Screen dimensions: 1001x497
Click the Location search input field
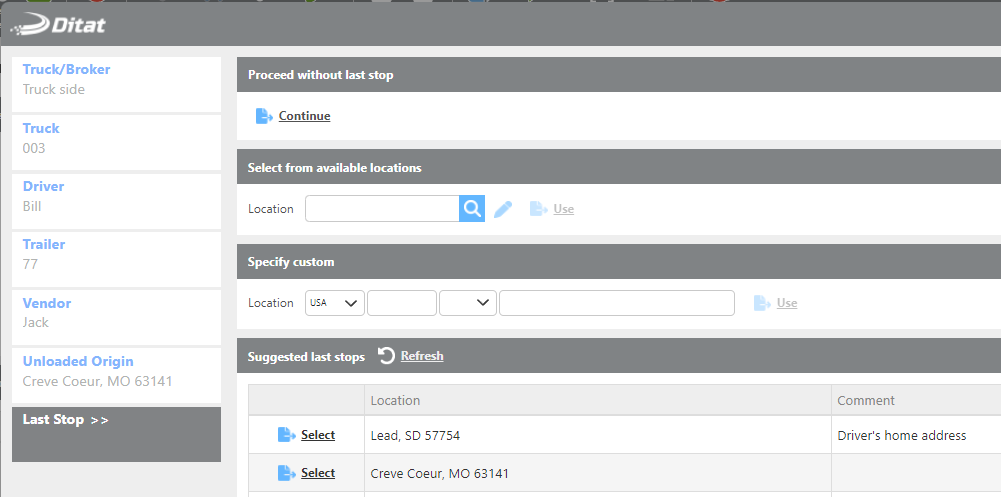coord(382,209)
